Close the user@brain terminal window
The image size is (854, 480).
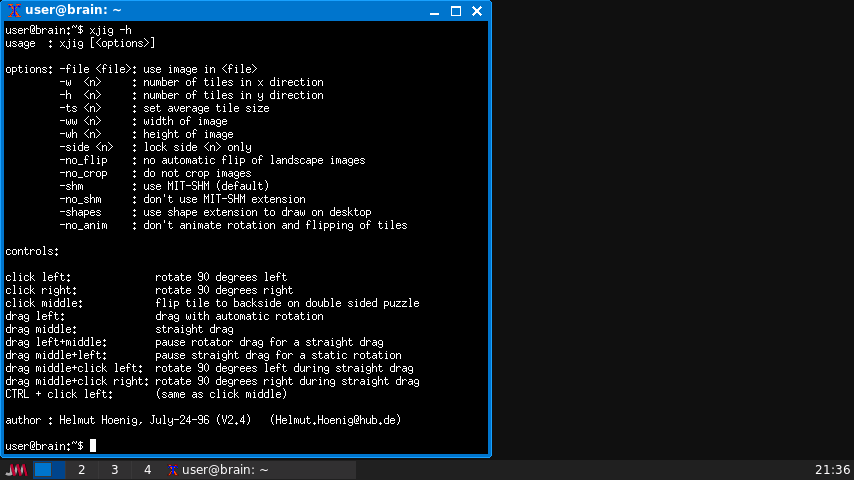tap(477, 11)
